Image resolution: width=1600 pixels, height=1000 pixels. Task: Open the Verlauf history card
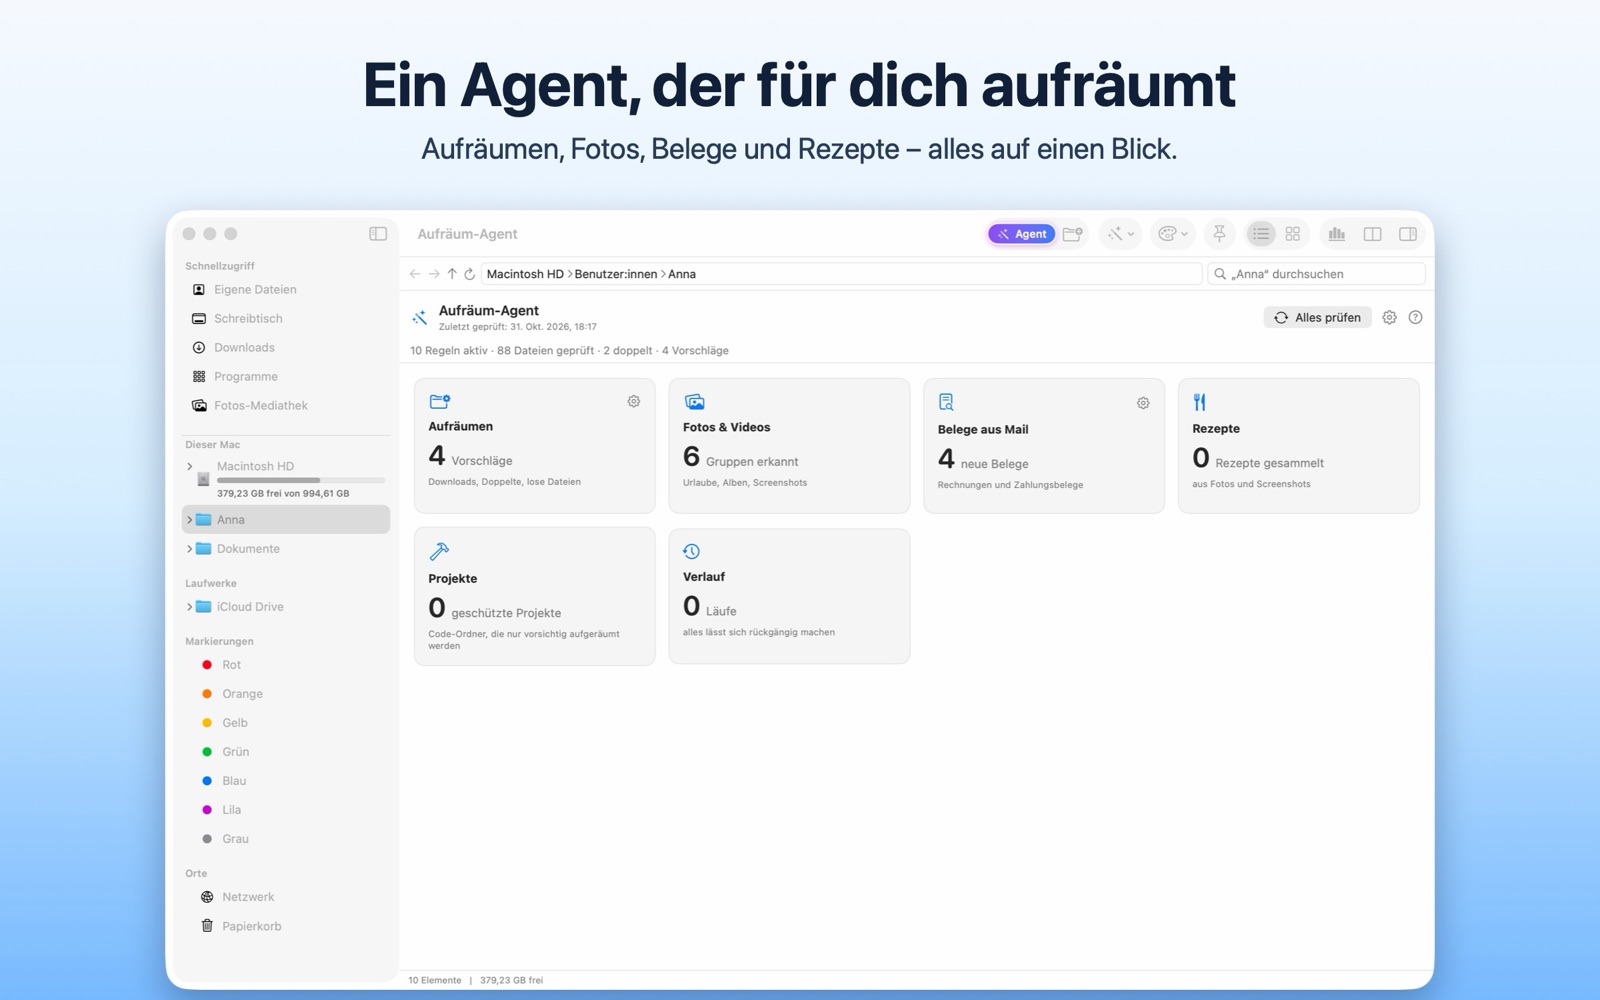(789, 597)
